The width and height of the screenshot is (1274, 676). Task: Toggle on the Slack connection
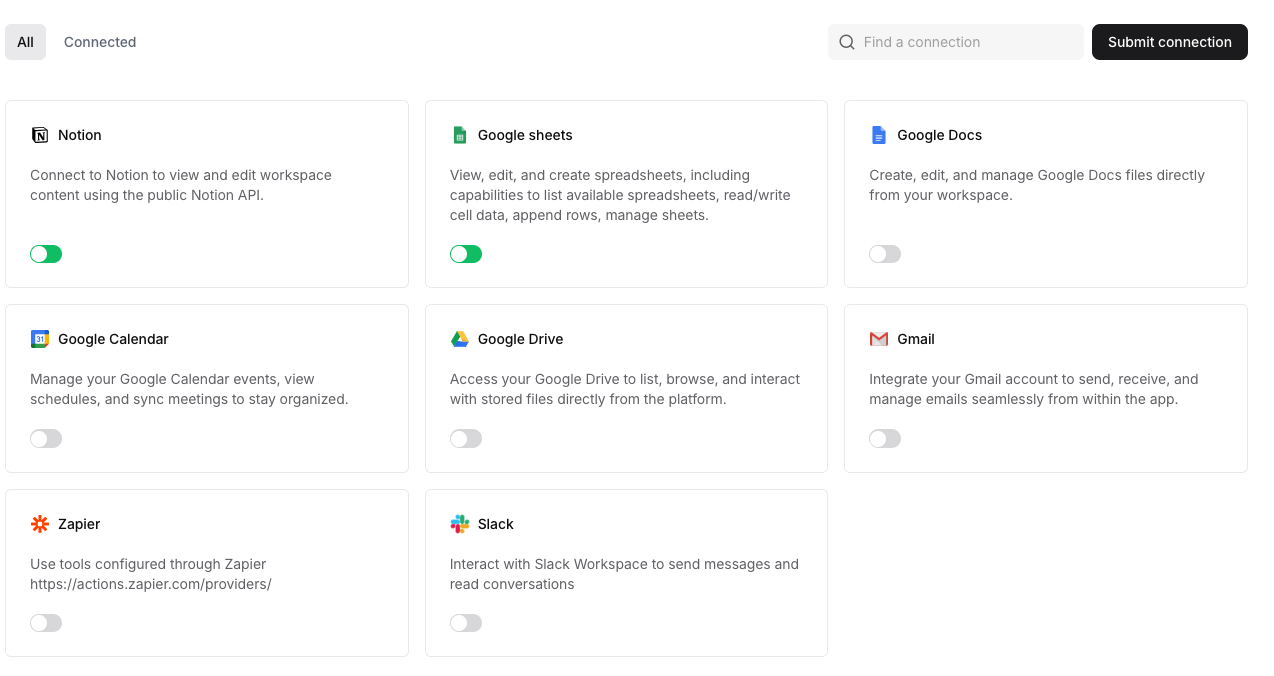tap(466, 623)
